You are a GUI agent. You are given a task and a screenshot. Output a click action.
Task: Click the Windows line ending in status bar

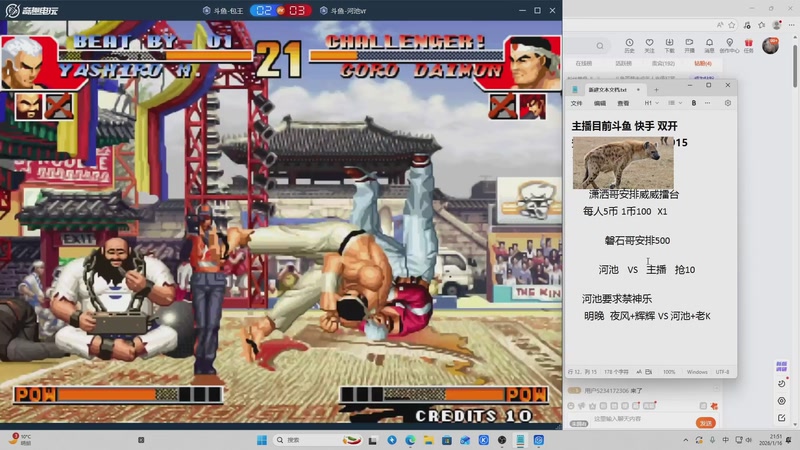point(697,372)
